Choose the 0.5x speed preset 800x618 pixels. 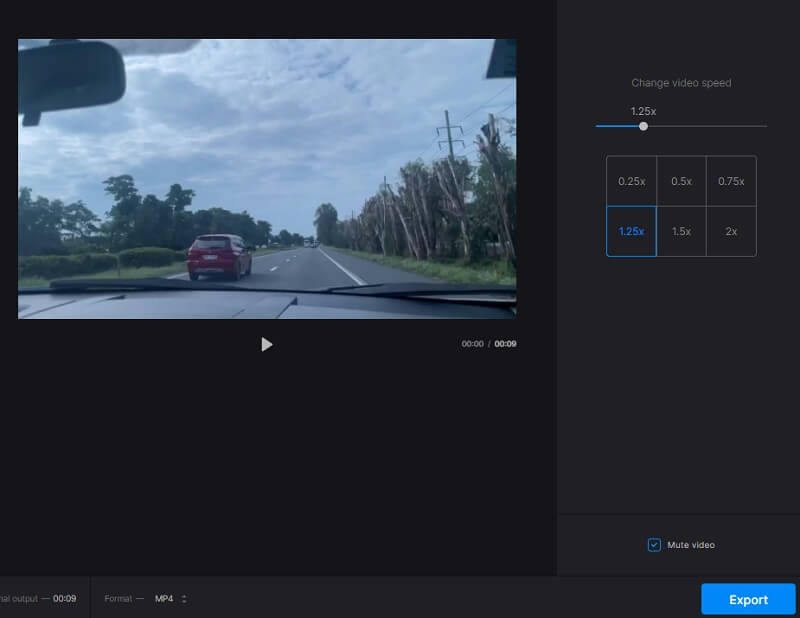(681, 181)
